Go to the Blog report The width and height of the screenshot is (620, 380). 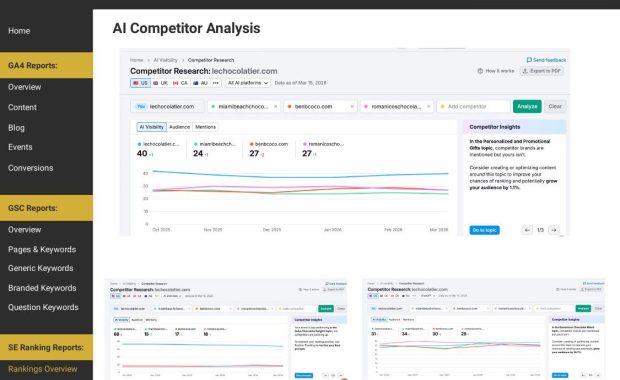point(16,128)
